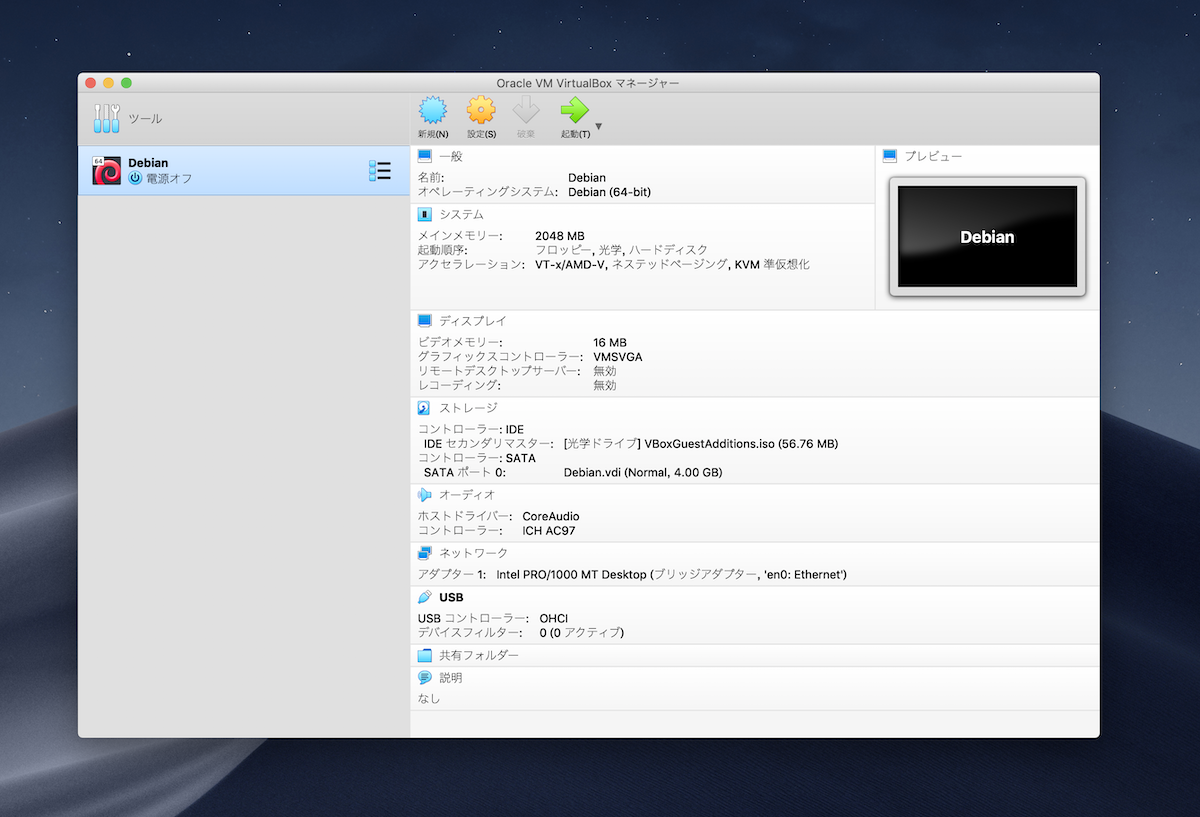The height and width of the screenshot is (817, 1200).
Task: Start VM with 起動(T) green arrow
Action: (575, 111)
